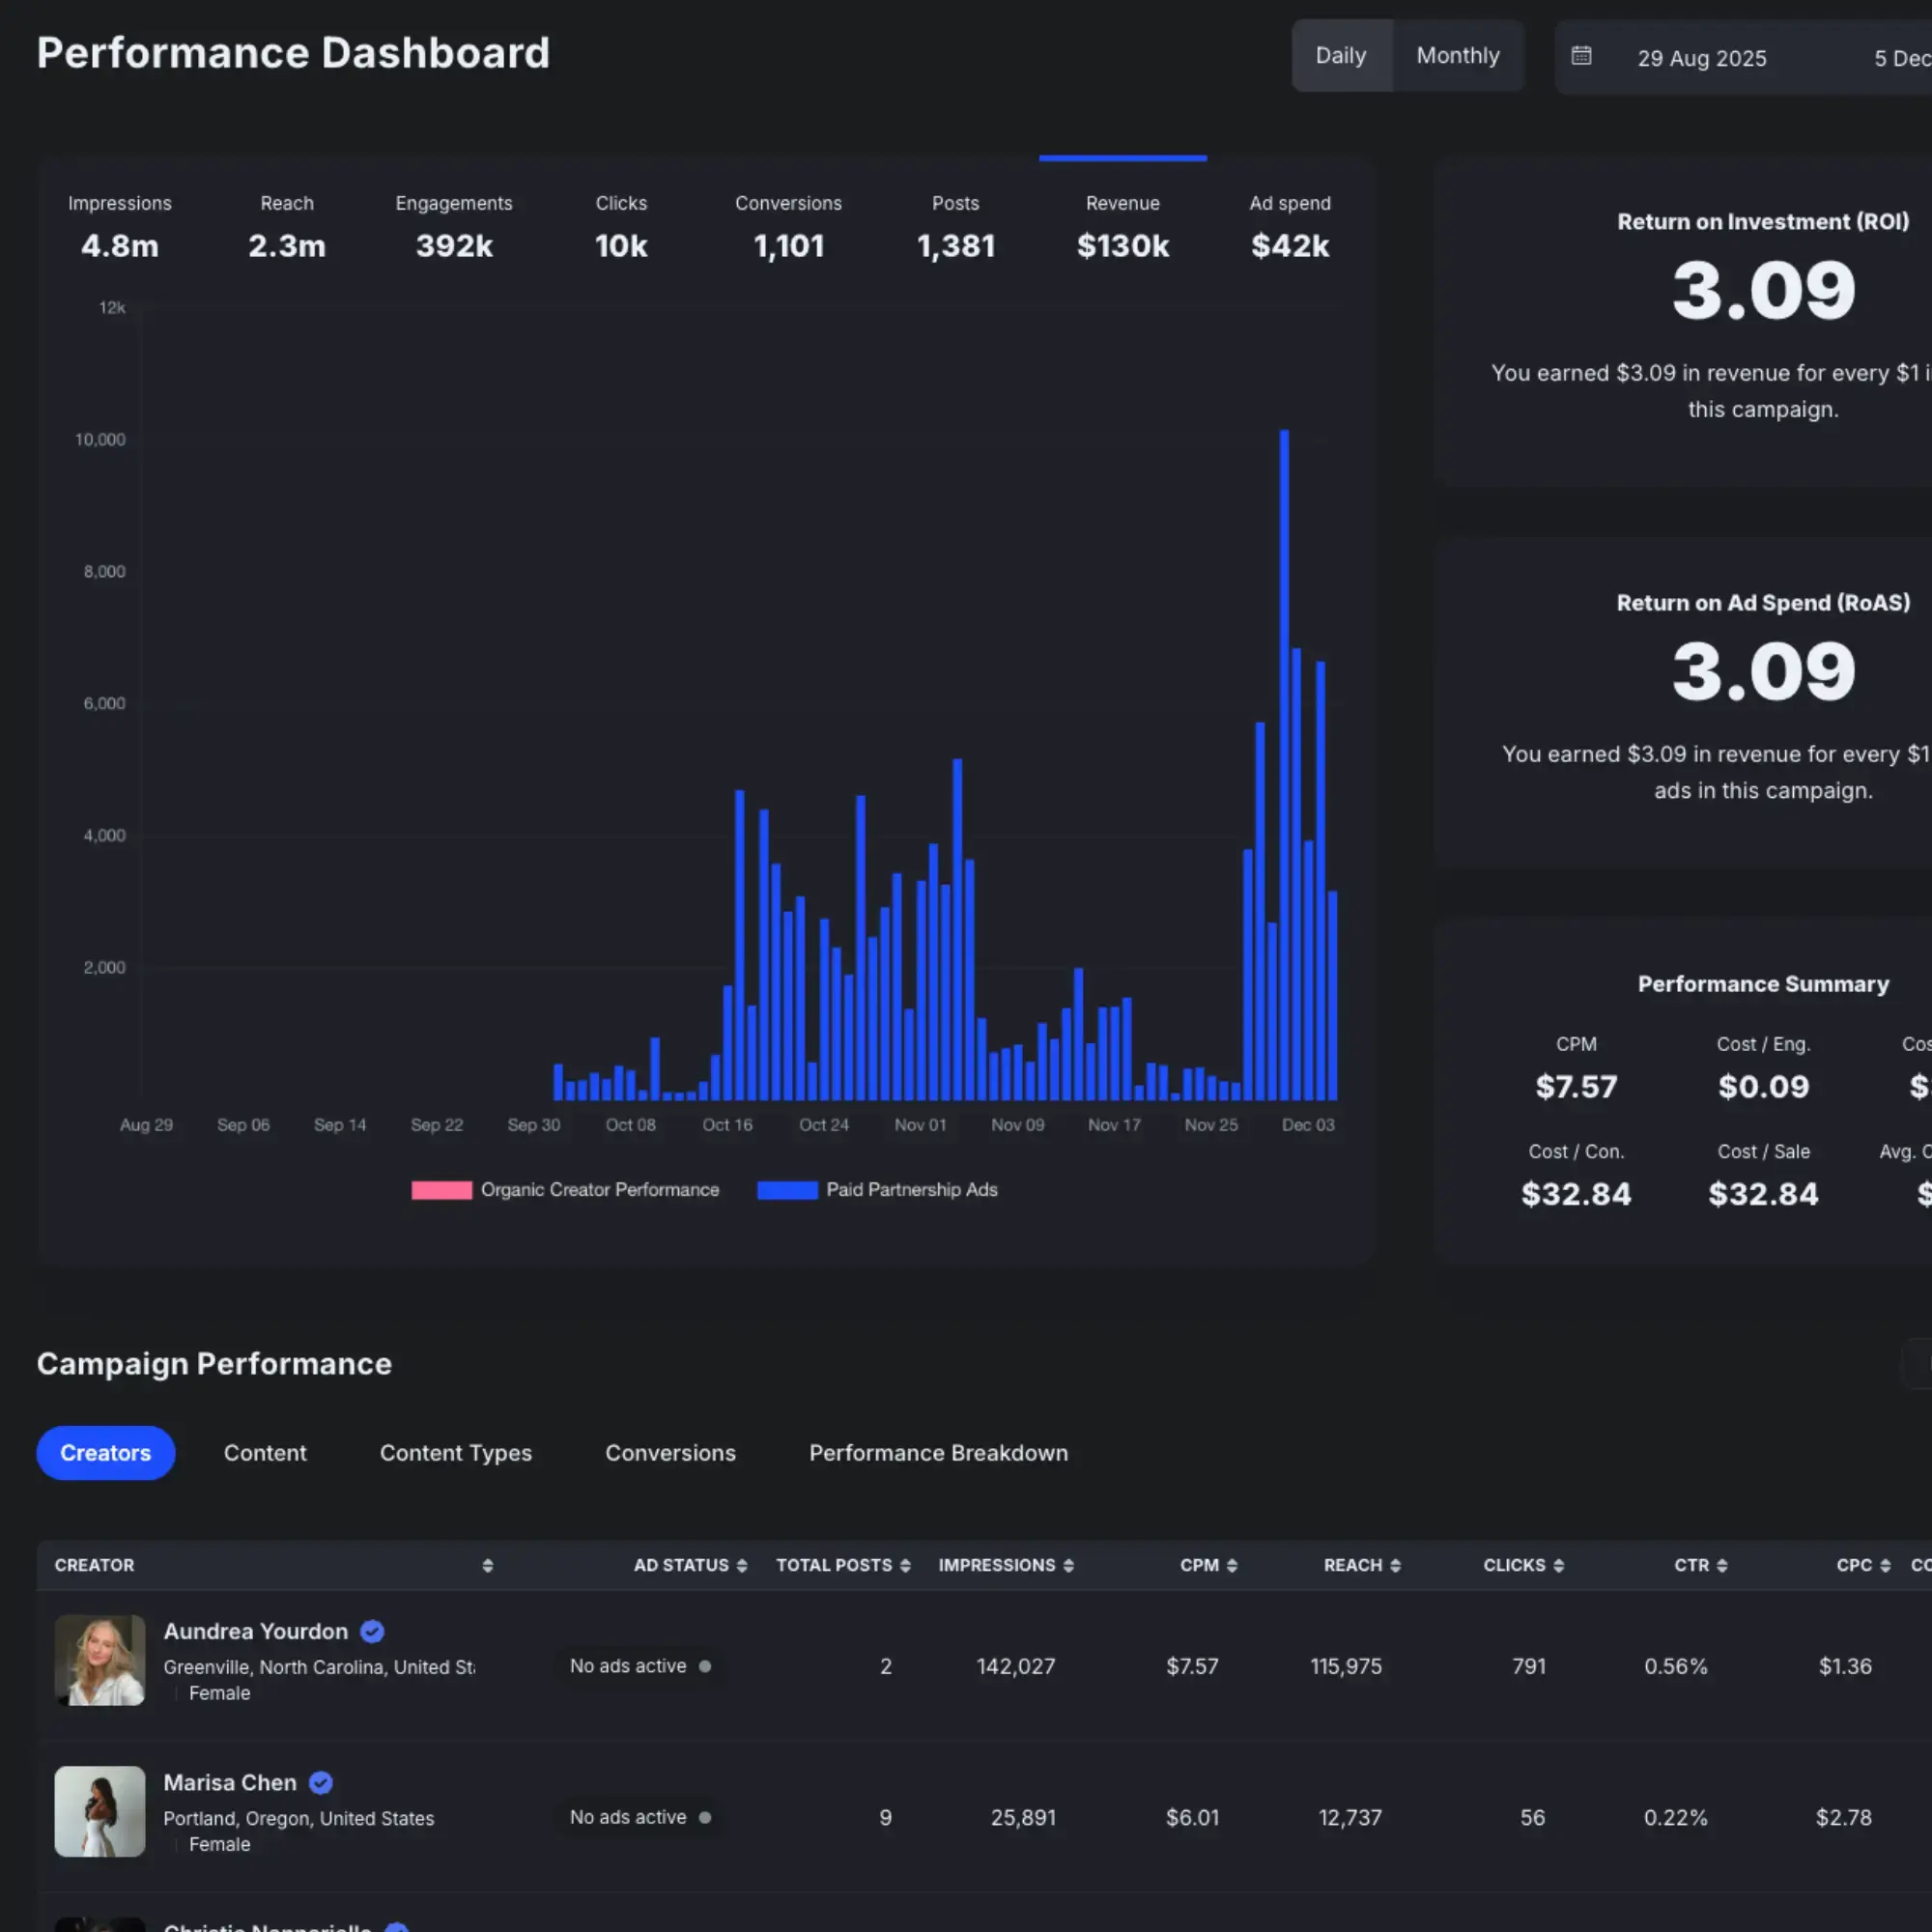Sort by the Creator column arrows

[488, 1565]
